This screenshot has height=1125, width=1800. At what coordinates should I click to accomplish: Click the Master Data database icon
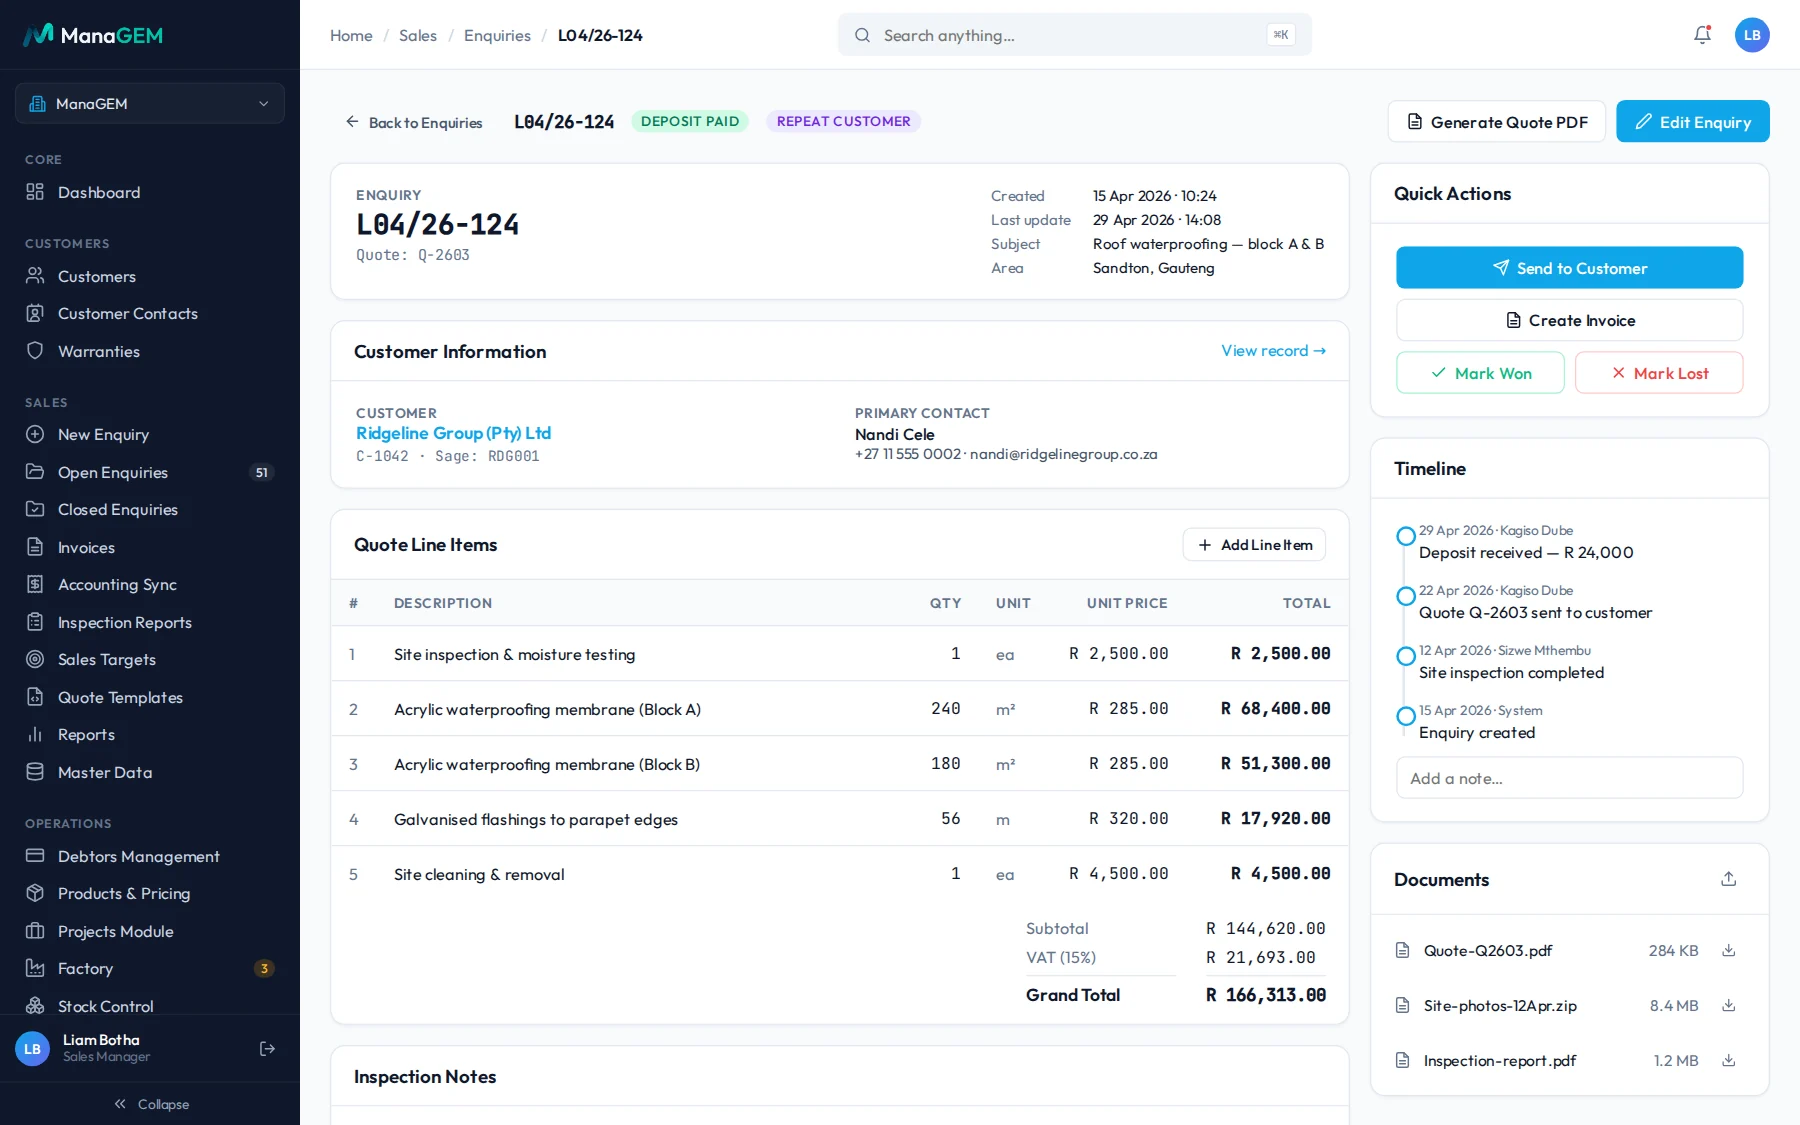(35, 772)
